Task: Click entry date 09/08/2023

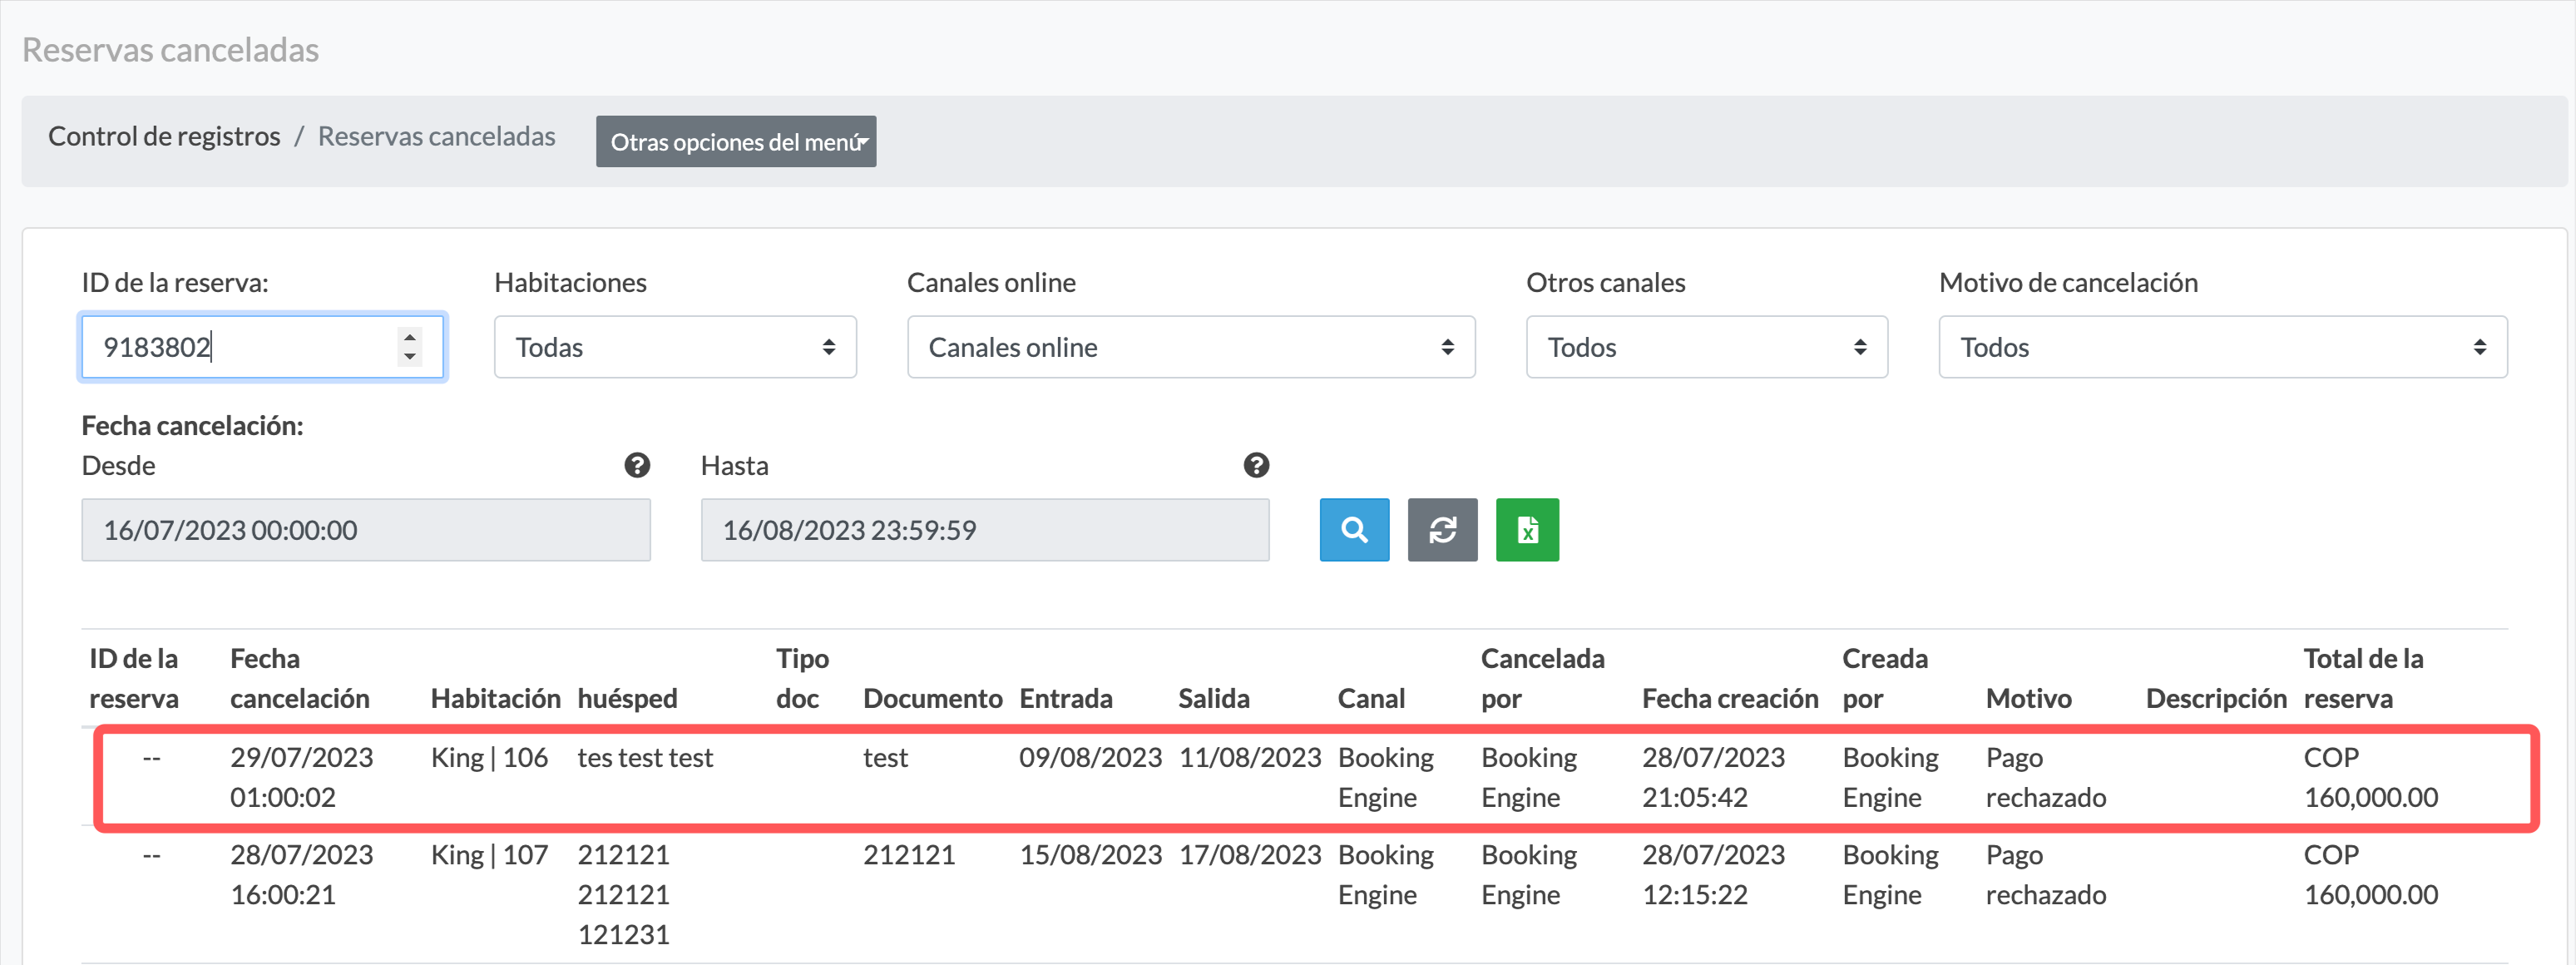Action: 1090,757
